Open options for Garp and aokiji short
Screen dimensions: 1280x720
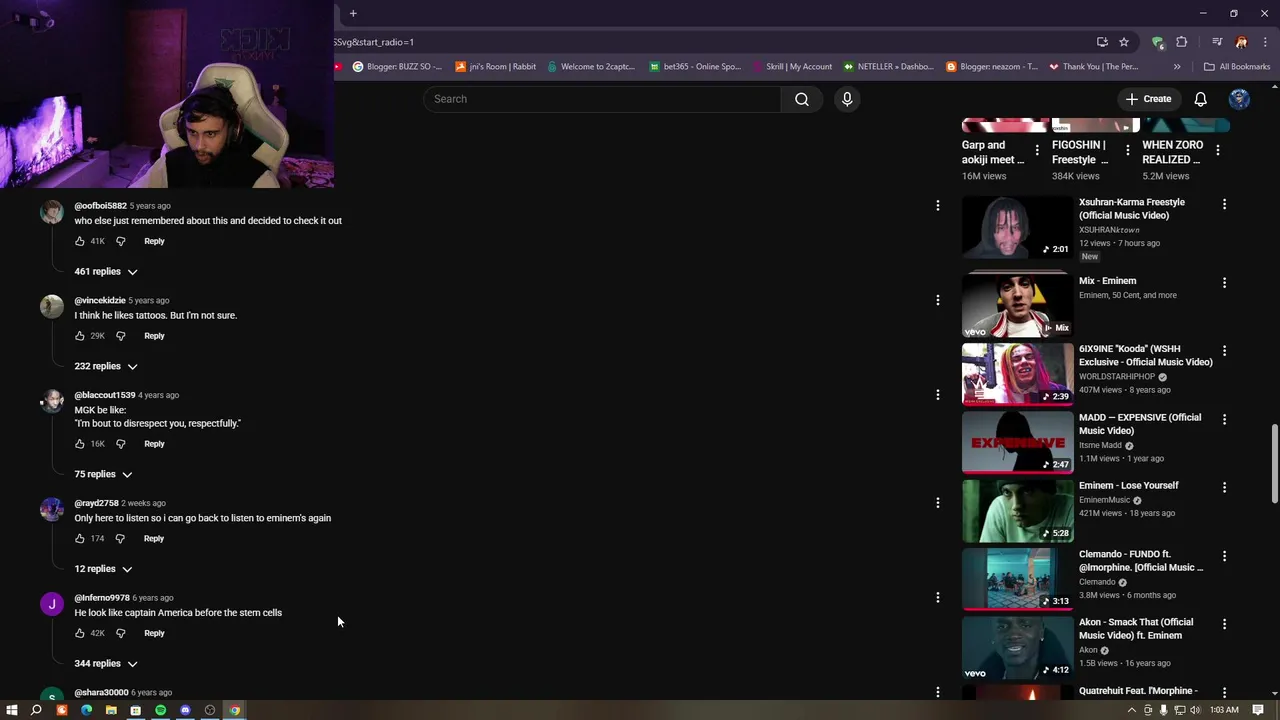point(1037,150)
